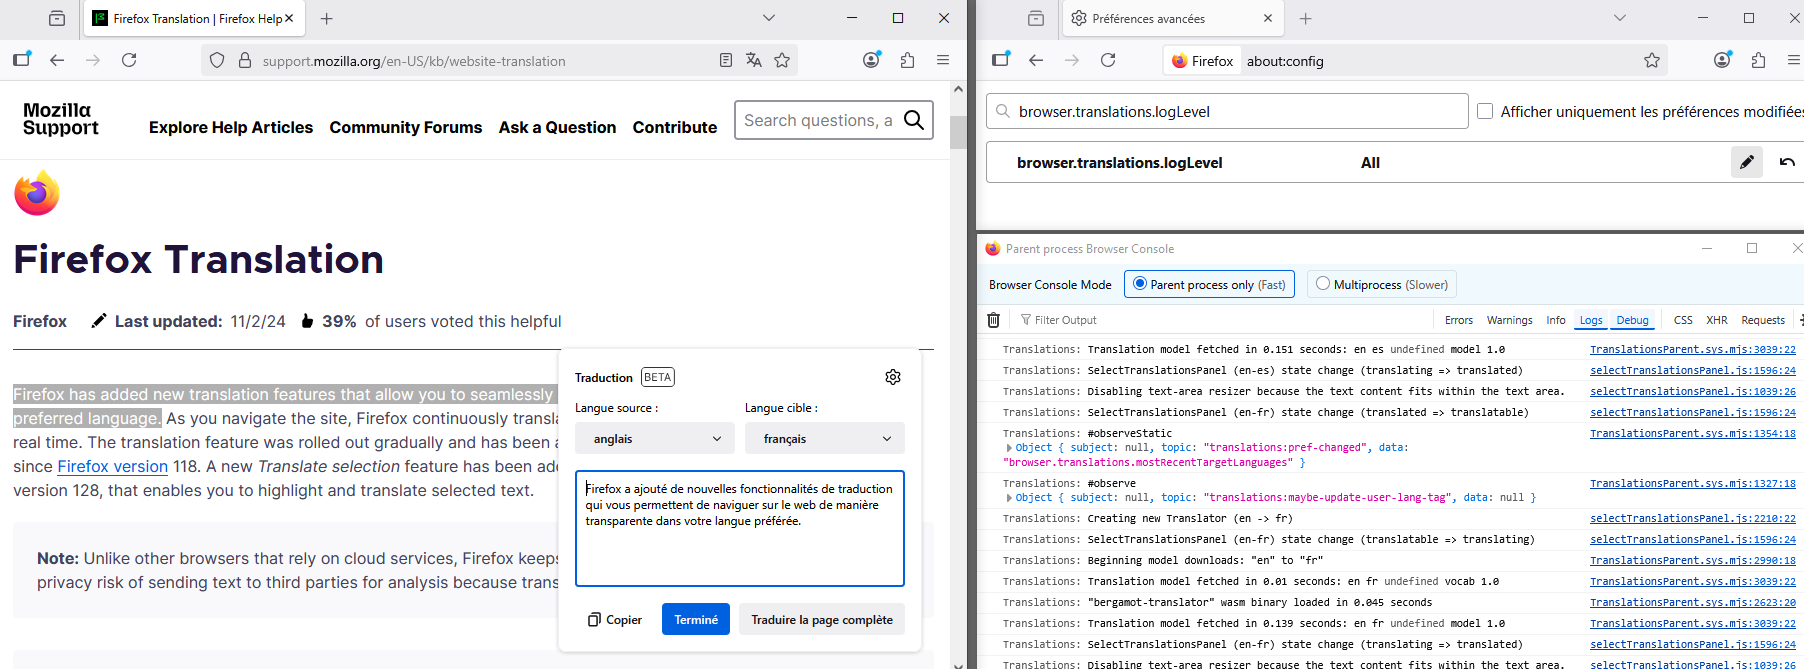
Task: Select Parent process only (Fast) mode
Action: click(x=1140, y=284)
